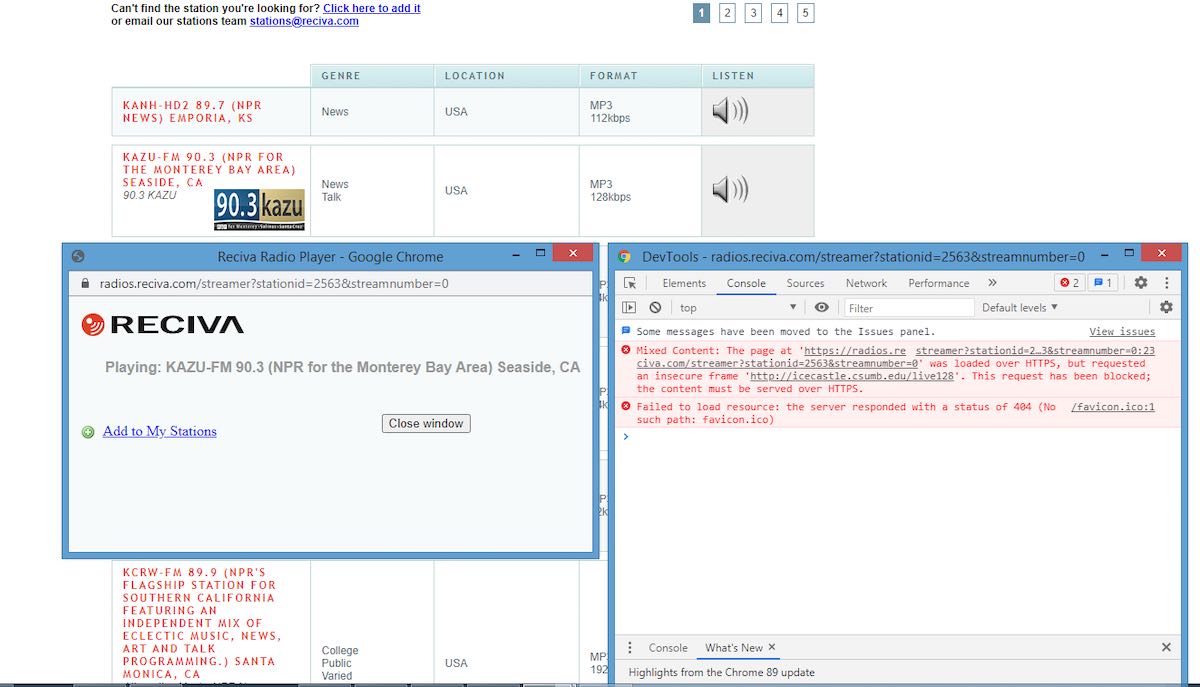Expand more DevTools panels with the chevron

(991, 283)
